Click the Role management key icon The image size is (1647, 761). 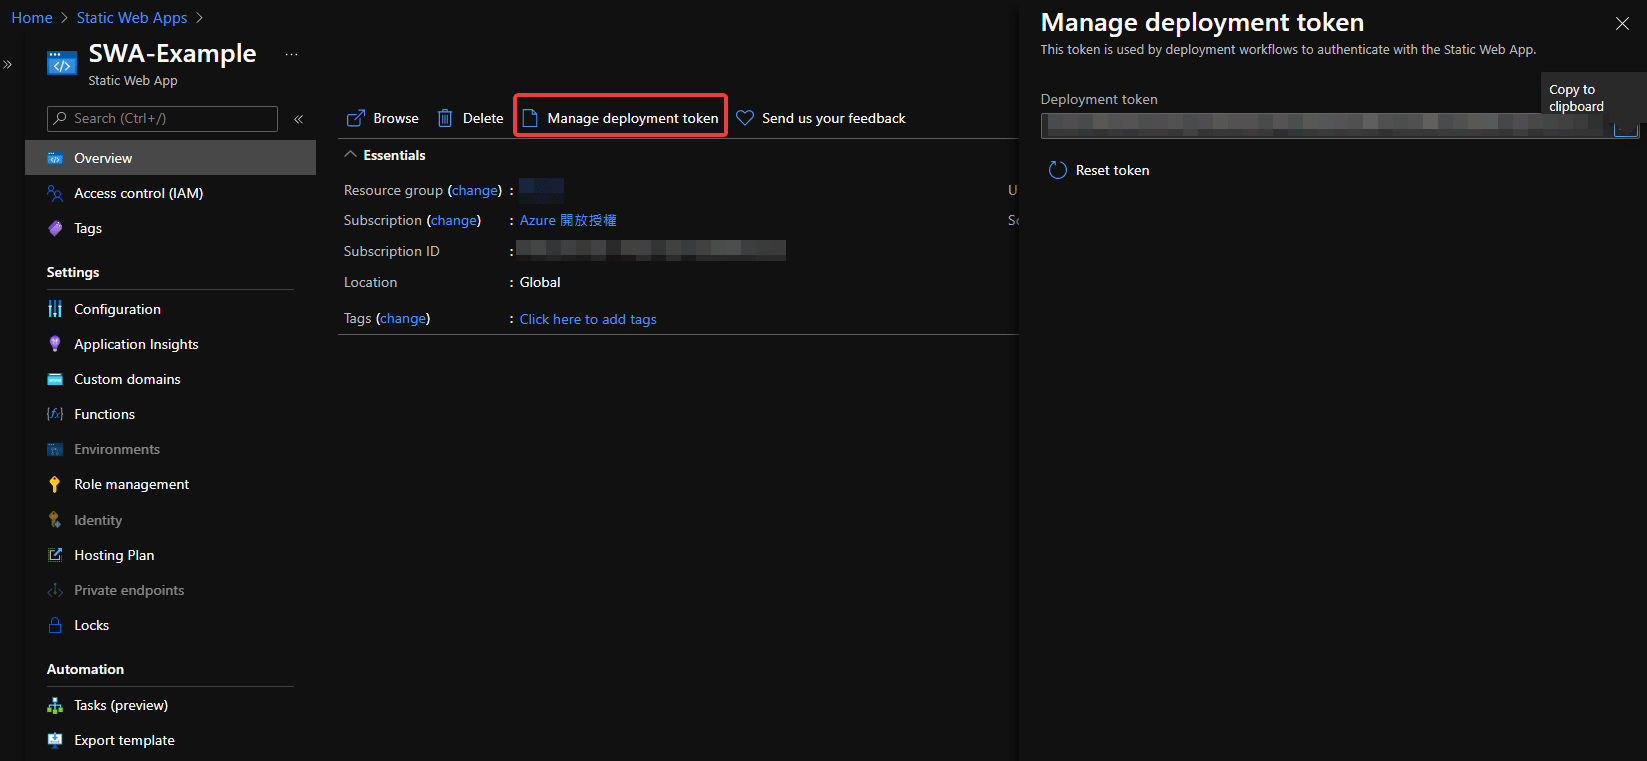click(55, 484)
